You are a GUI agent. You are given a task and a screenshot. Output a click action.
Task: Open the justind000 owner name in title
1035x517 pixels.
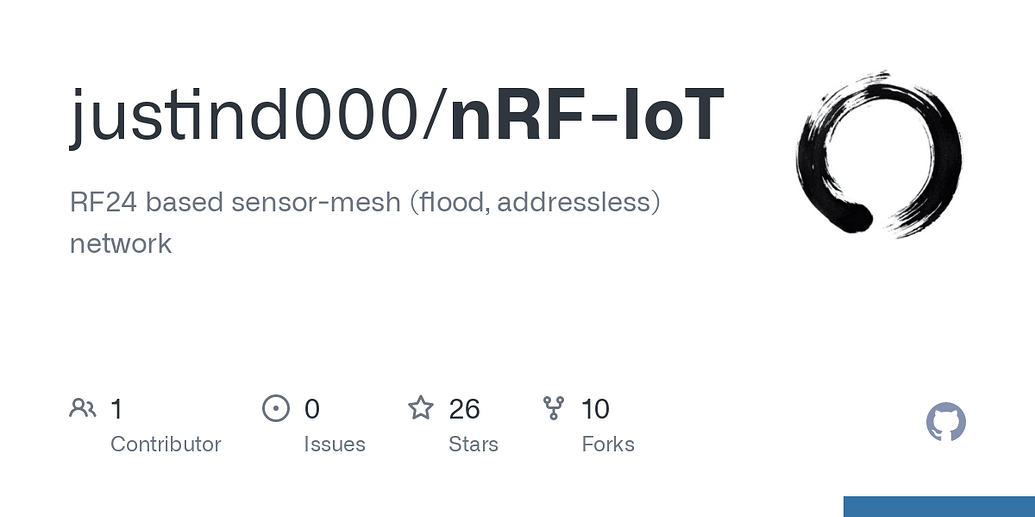[247, 117]
